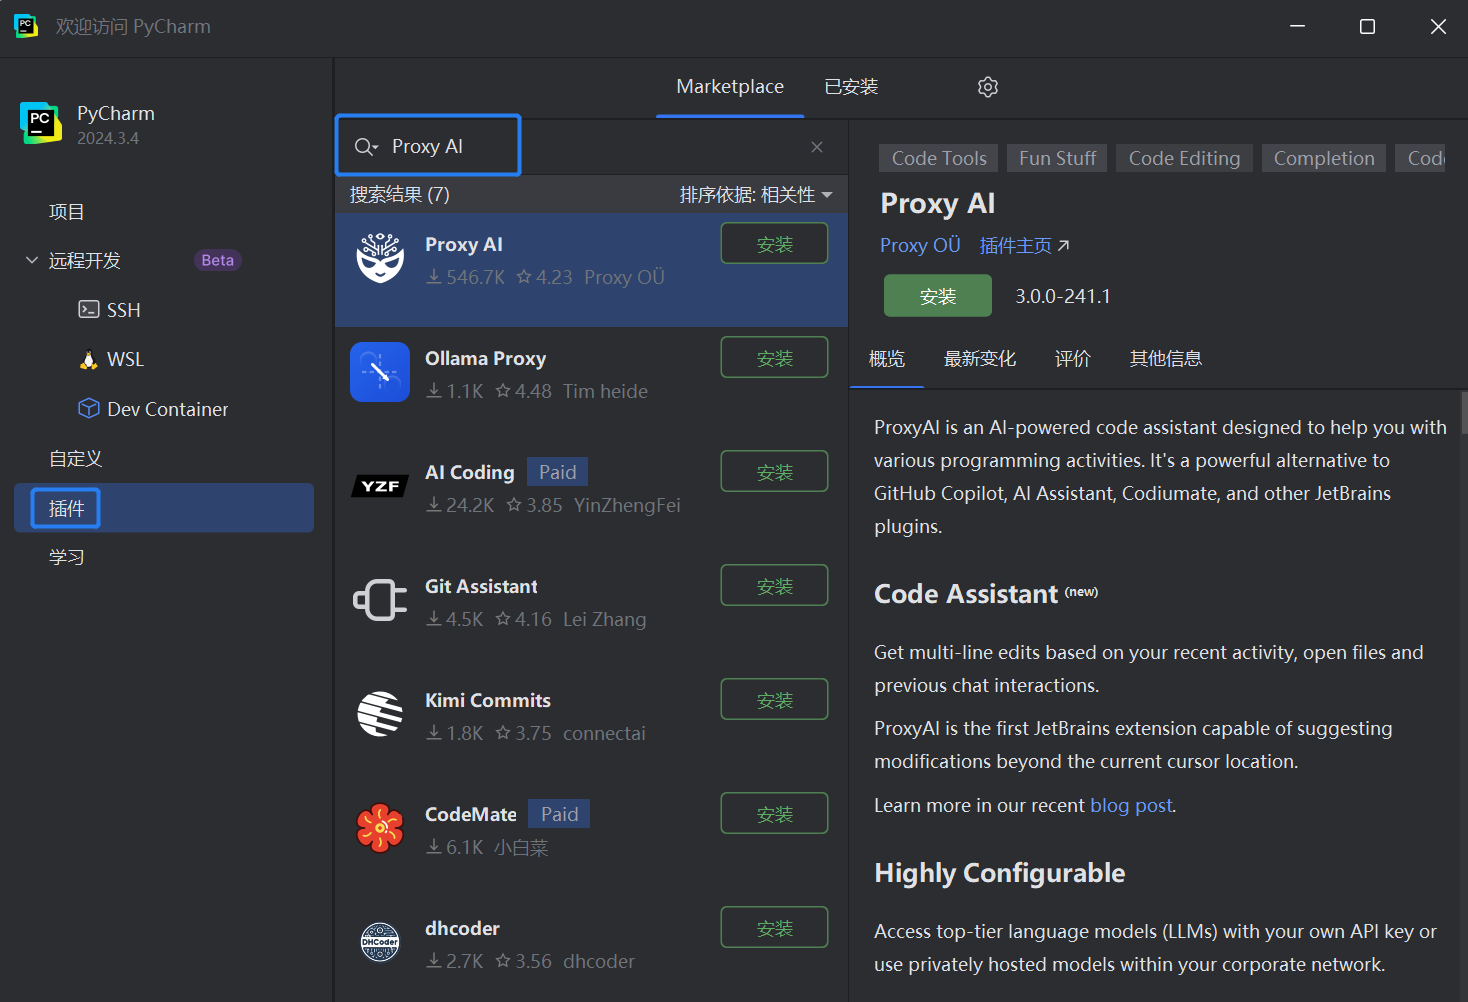
Task: Install the Ollama Proxy plugin
Action: (774, 358)
